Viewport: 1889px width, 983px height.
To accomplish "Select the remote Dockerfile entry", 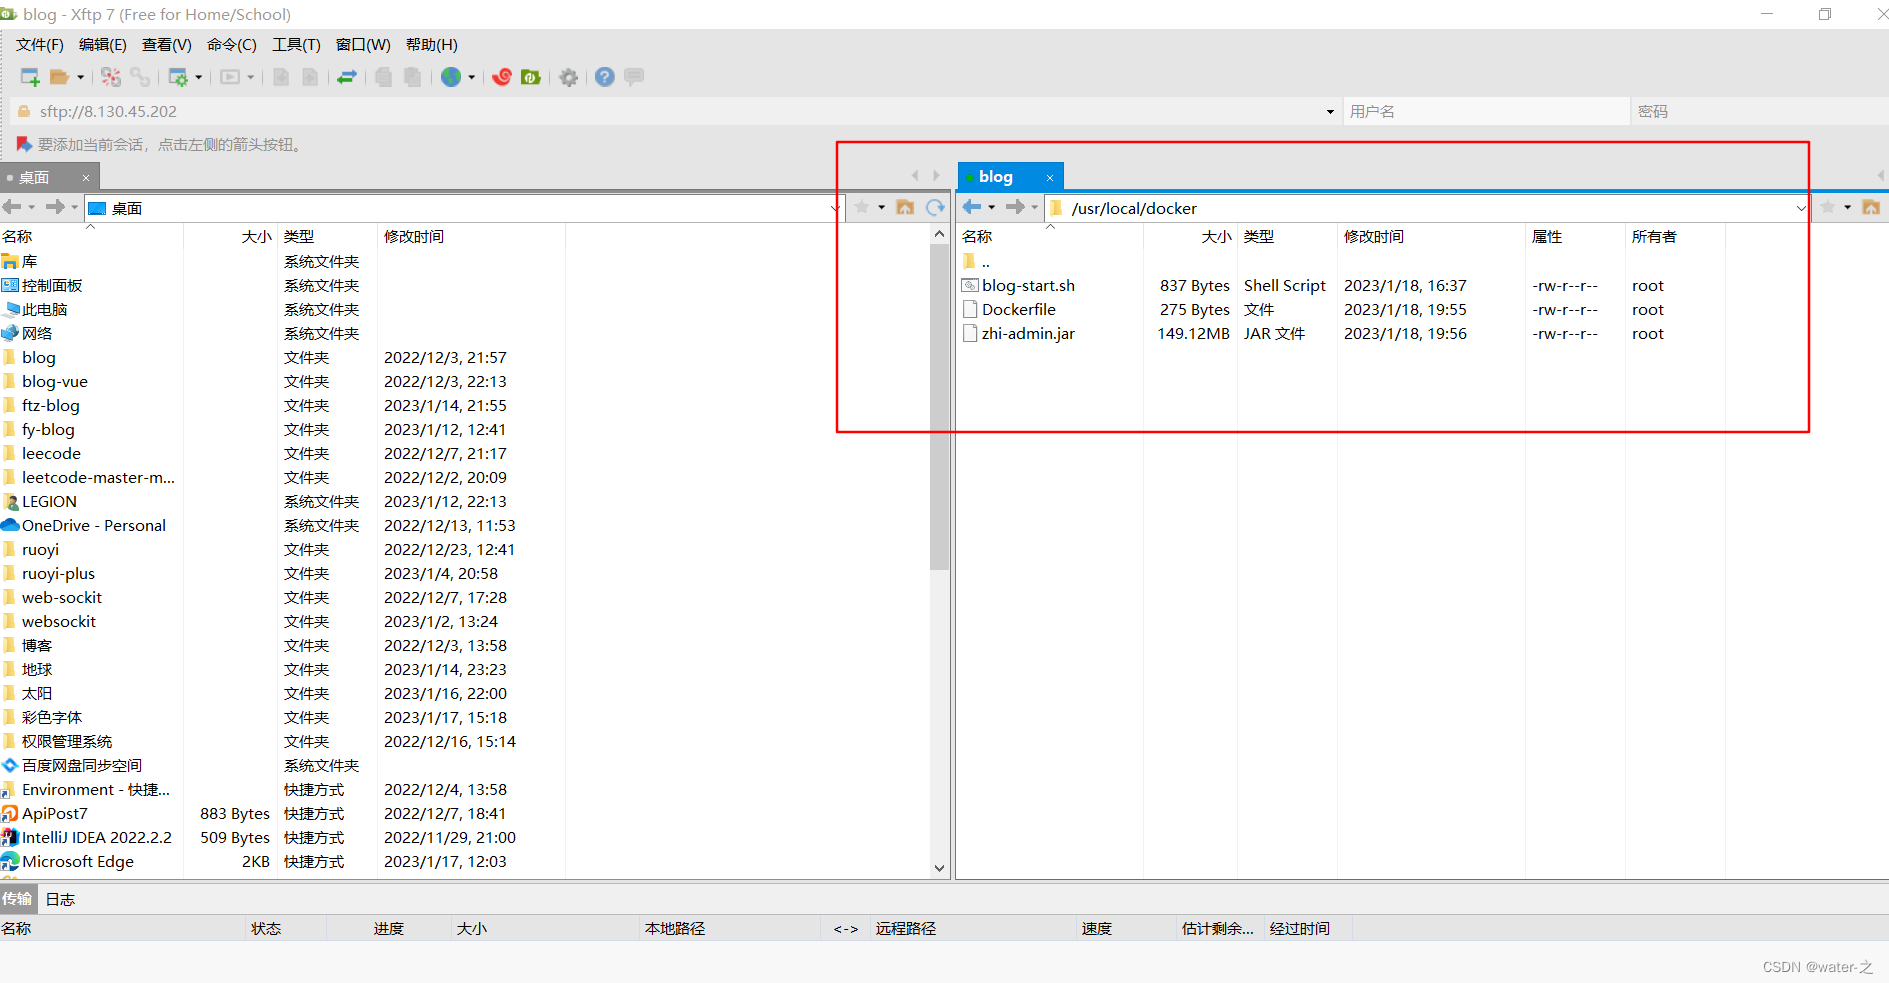I will (1018, 310).
